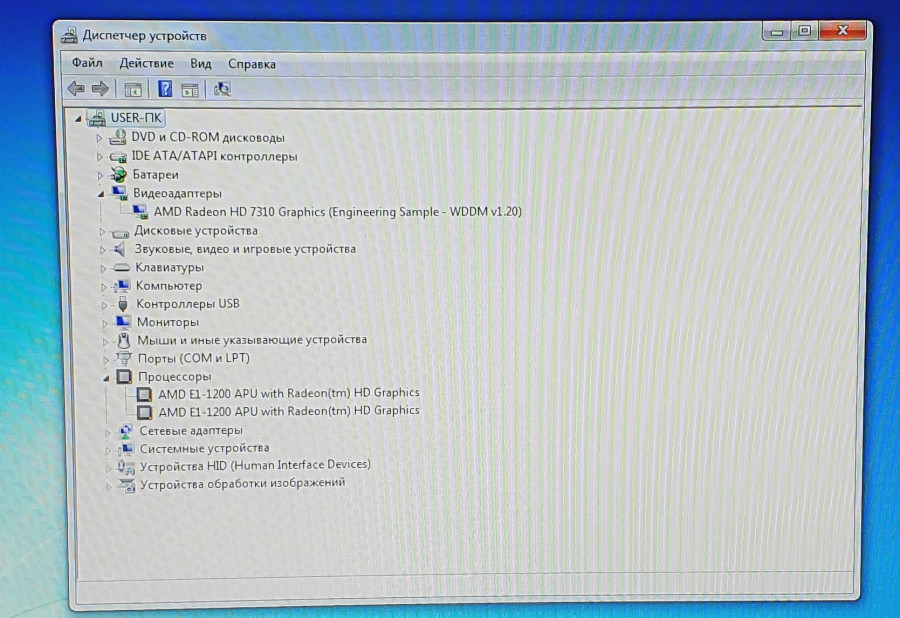900x618 pixels.
Task: Click the Порты (COM и LPT) icon
Action: tap(123, 359)
